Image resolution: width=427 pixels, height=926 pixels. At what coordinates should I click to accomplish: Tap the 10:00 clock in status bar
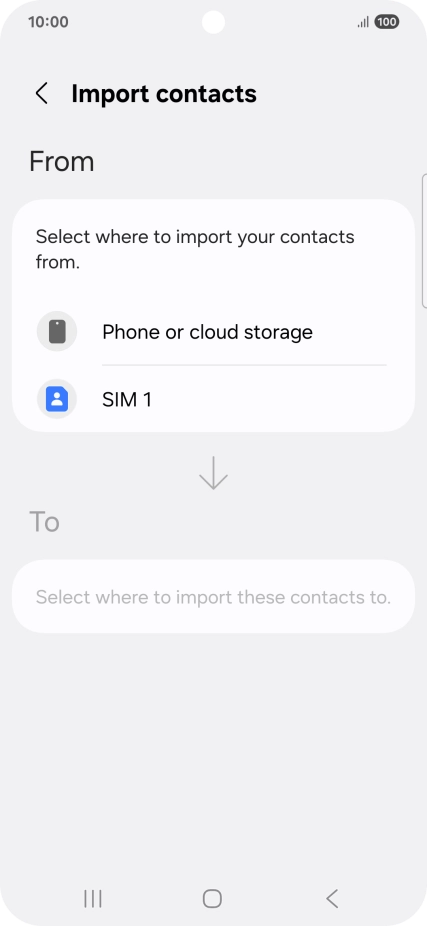[x=48, y=22]
